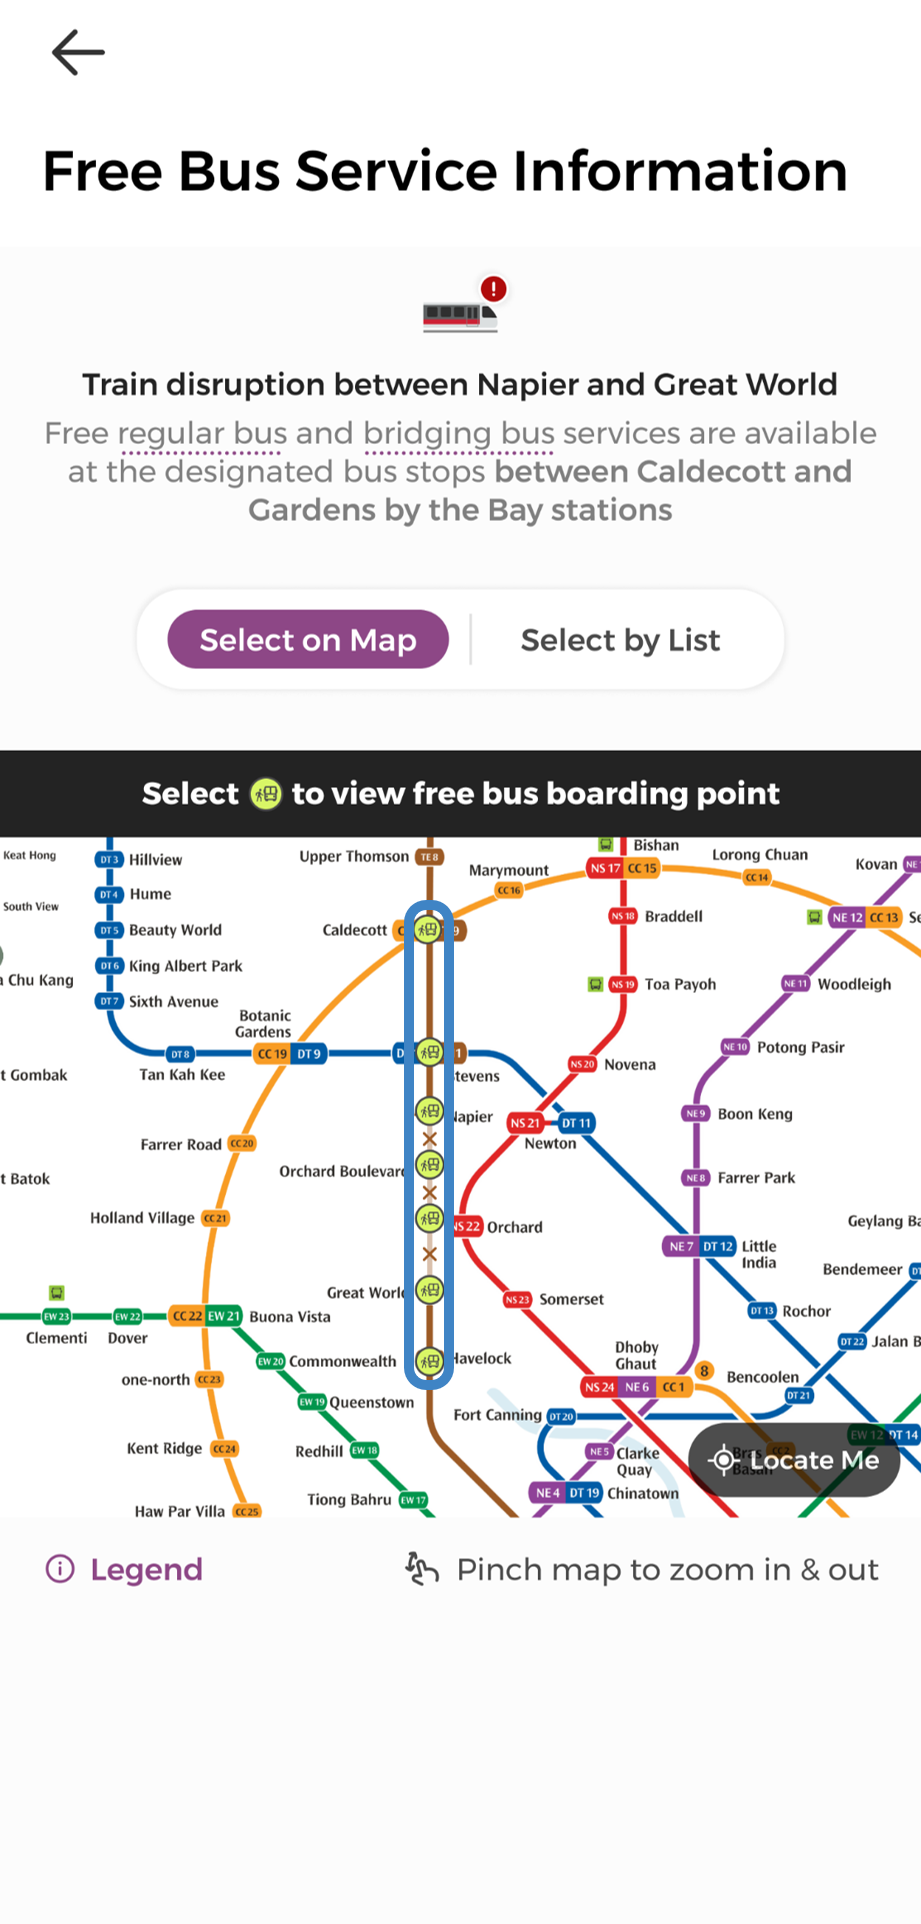Switch to Select on Map view
Image resolution: width=921 pixels, height=1924 pixels.
point(308,640)
